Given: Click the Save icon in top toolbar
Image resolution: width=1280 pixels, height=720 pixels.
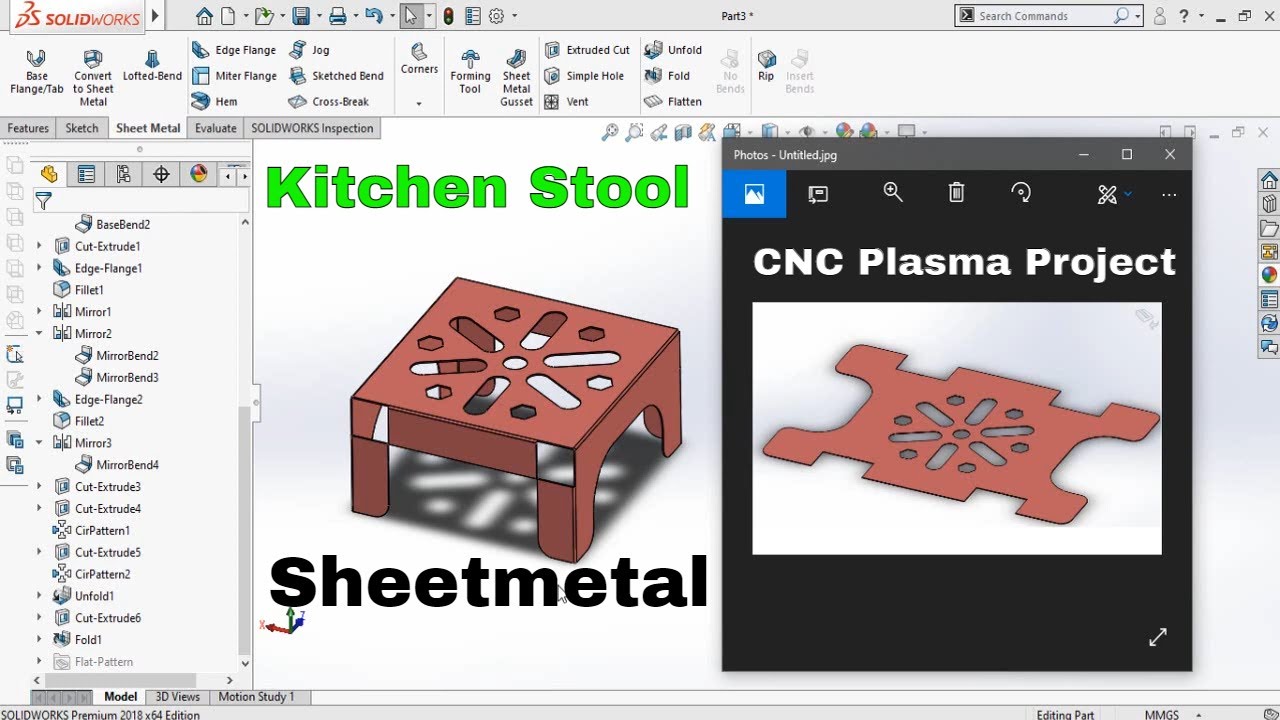Looking at the screenshot, I should pos(300,15).
